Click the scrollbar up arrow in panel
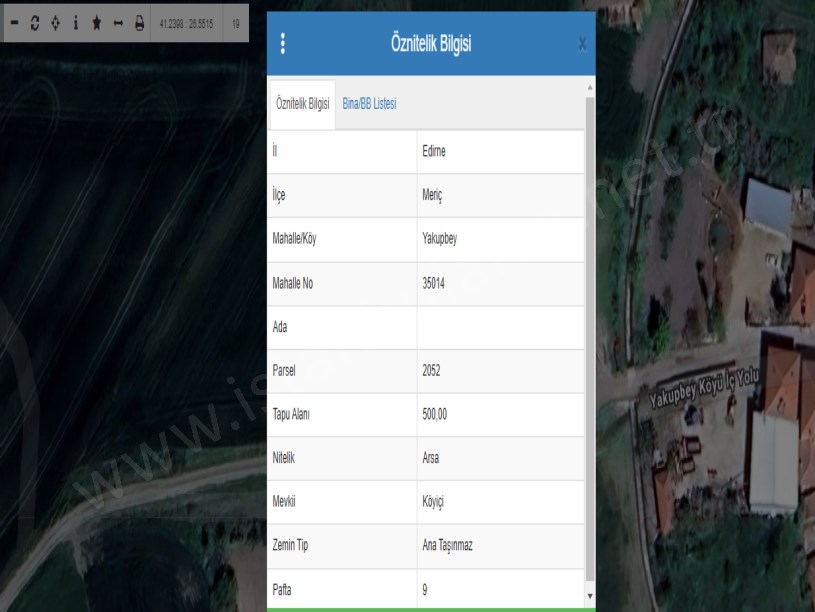 point(589,89)
